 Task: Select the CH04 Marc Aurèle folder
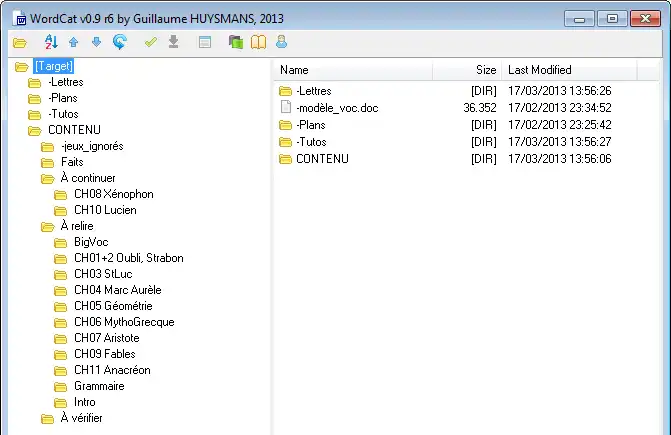pos(118,290)
